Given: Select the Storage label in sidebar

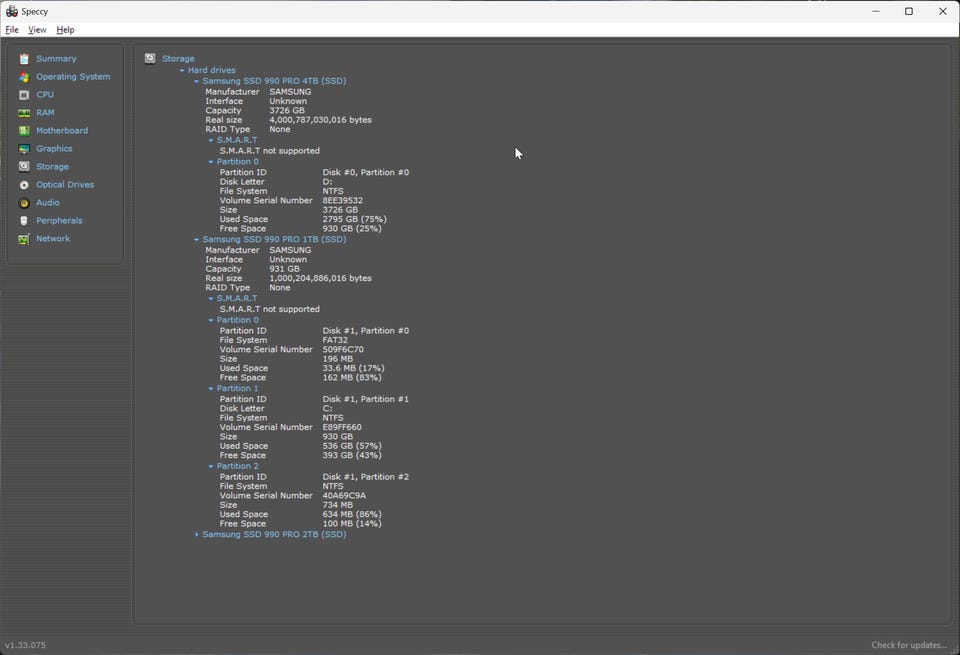Looking at the screenshot, I should click(52, 167).
